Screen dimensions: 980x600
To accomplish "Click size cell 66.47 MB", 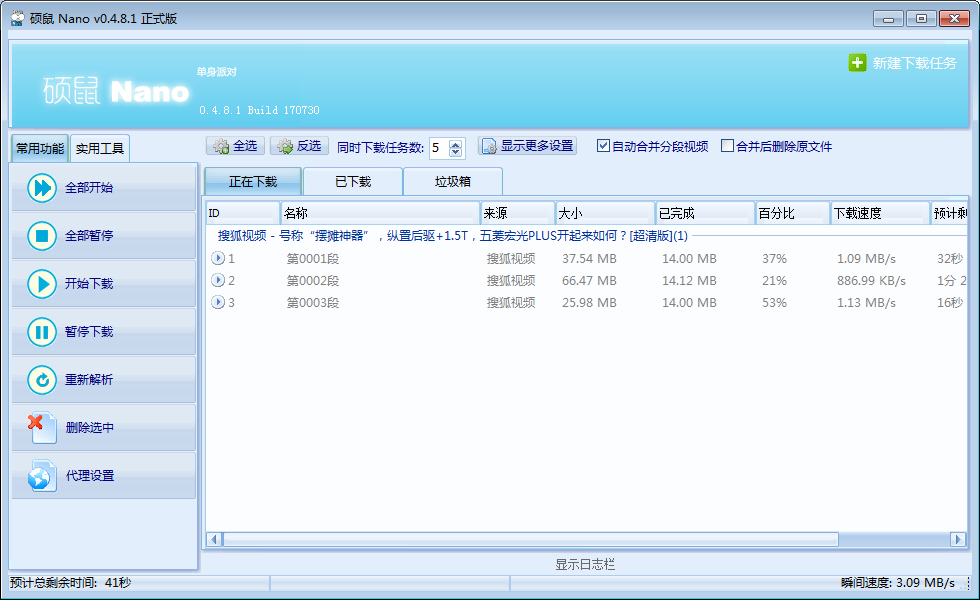I will tap(589, 281).
